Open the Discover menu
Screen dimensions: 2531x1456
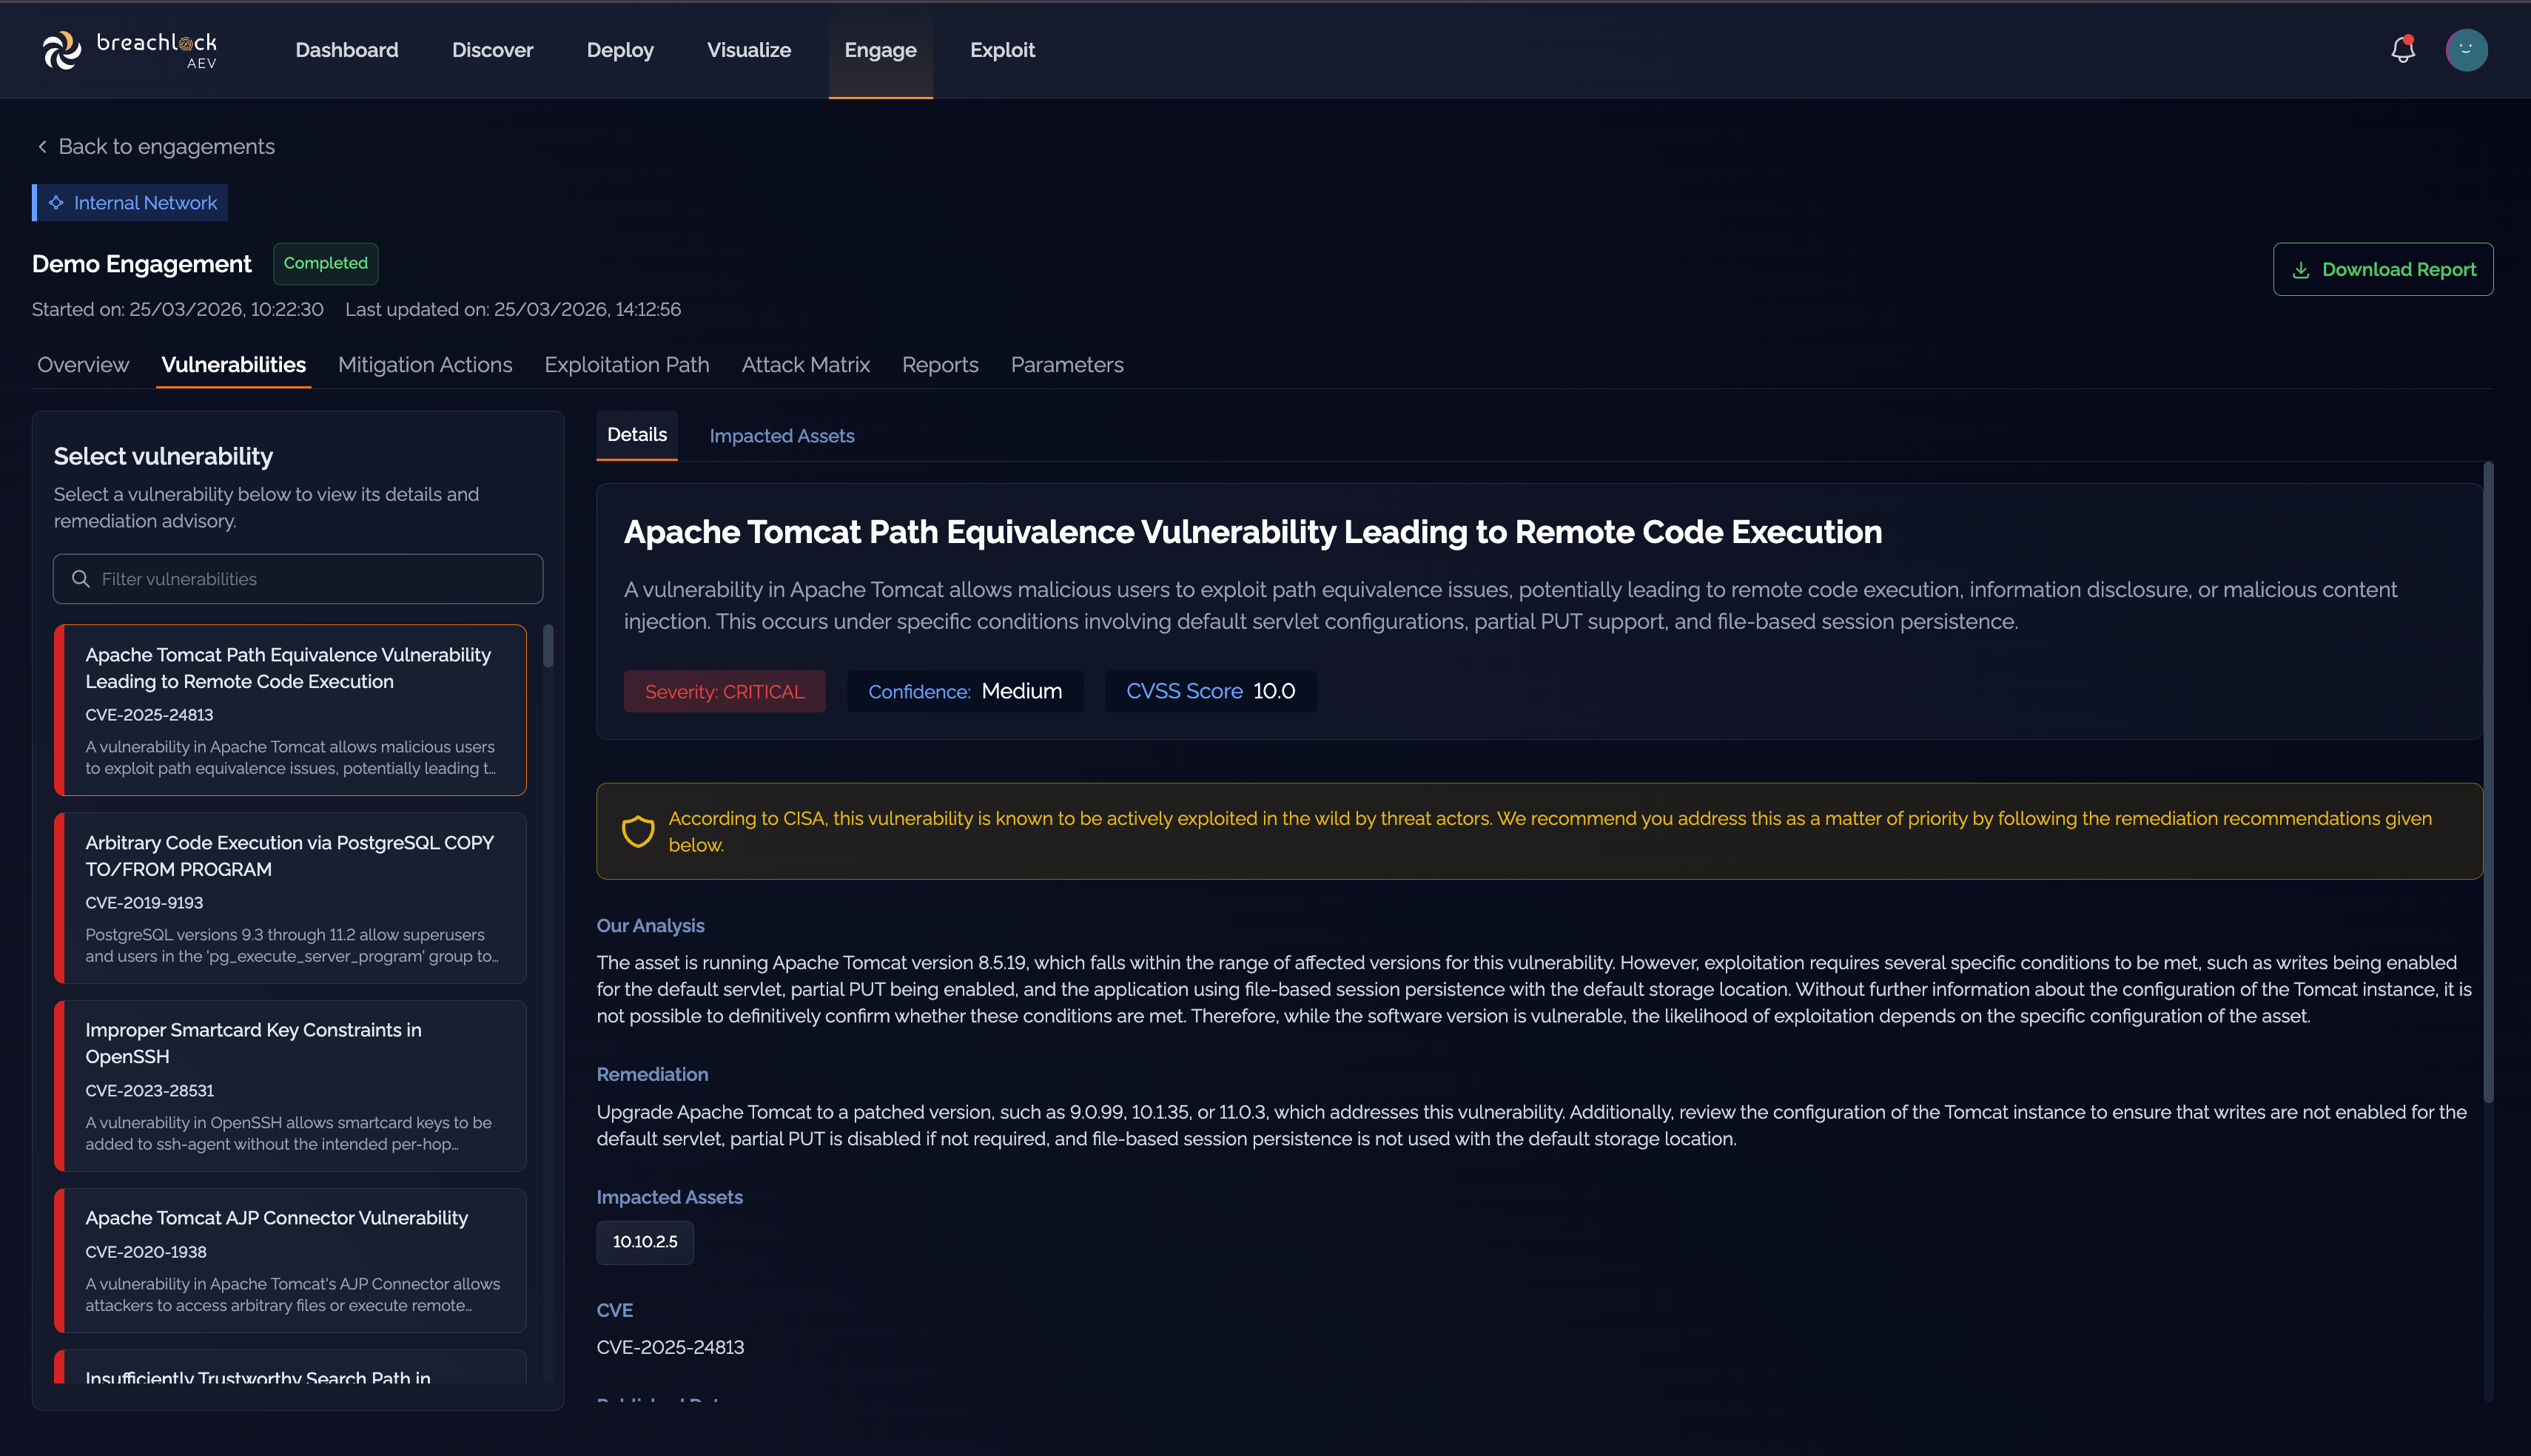point(492,50)
